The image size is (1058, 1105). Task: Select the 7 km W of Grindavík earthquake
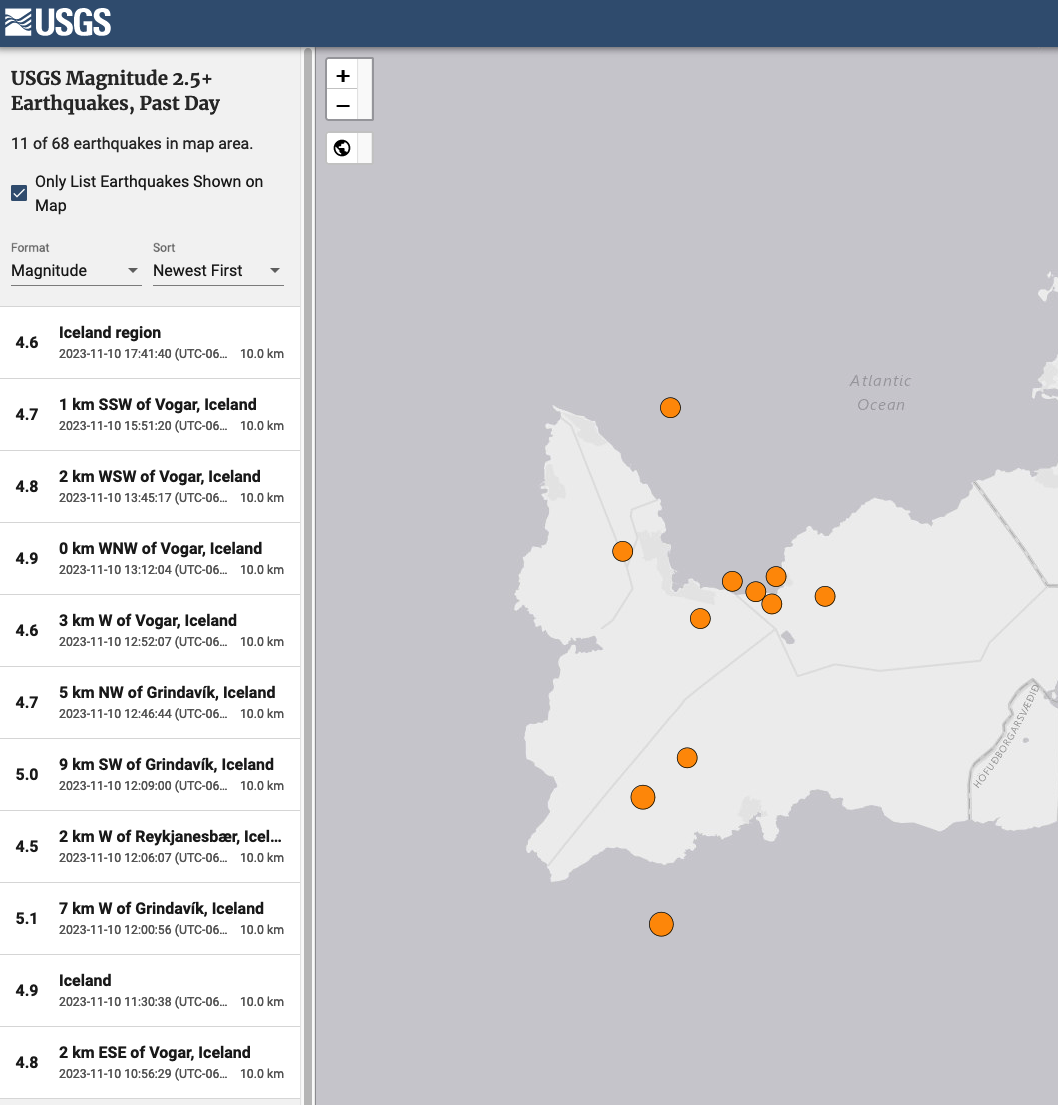[150, 918]
